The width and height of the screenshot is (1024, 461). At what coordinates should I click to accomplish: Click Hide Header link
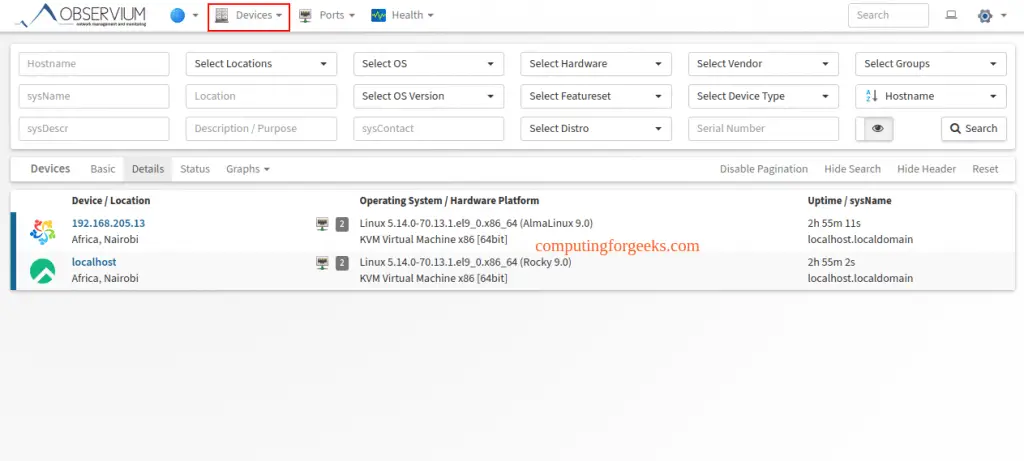point(926,169)
